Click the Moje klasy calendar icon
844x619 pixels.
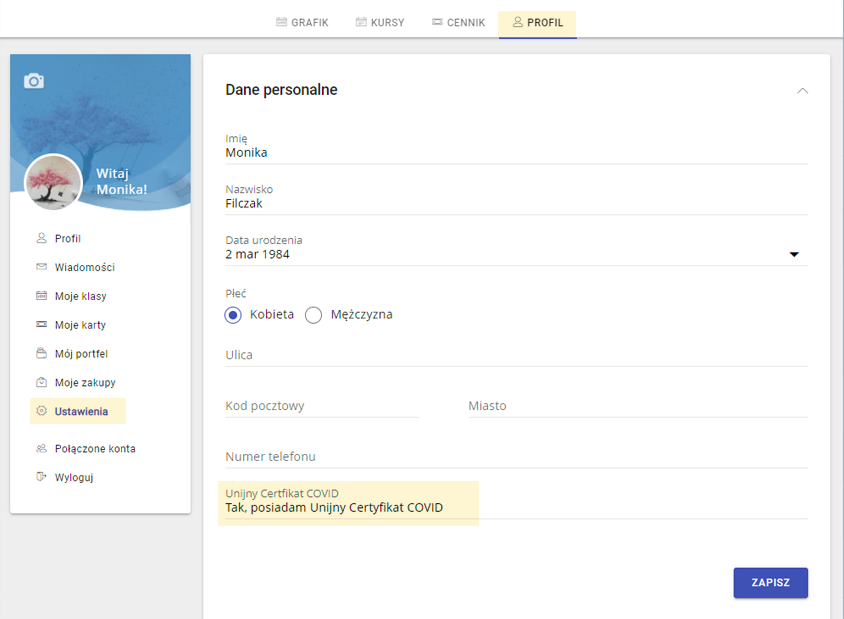click(x=41, y=296)
